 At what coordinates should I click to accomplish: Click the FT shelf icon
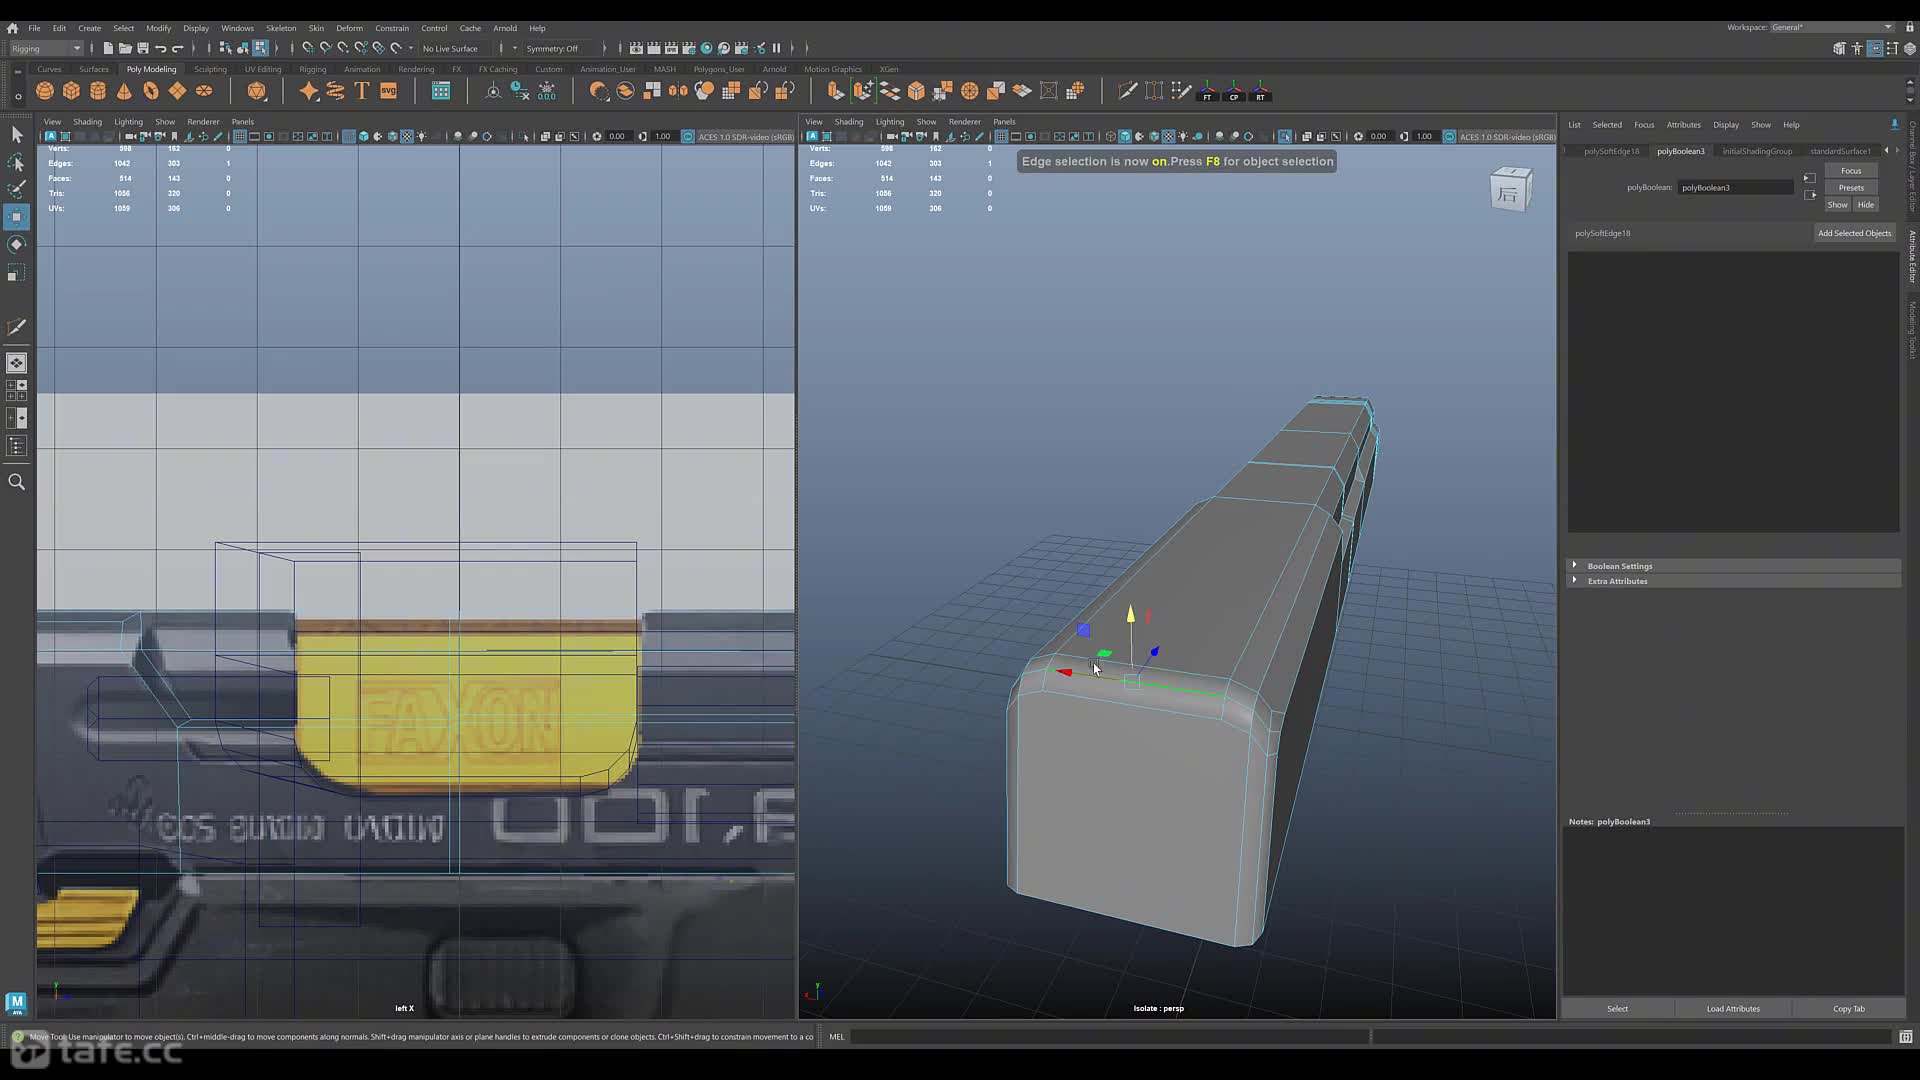(1207, 91)
